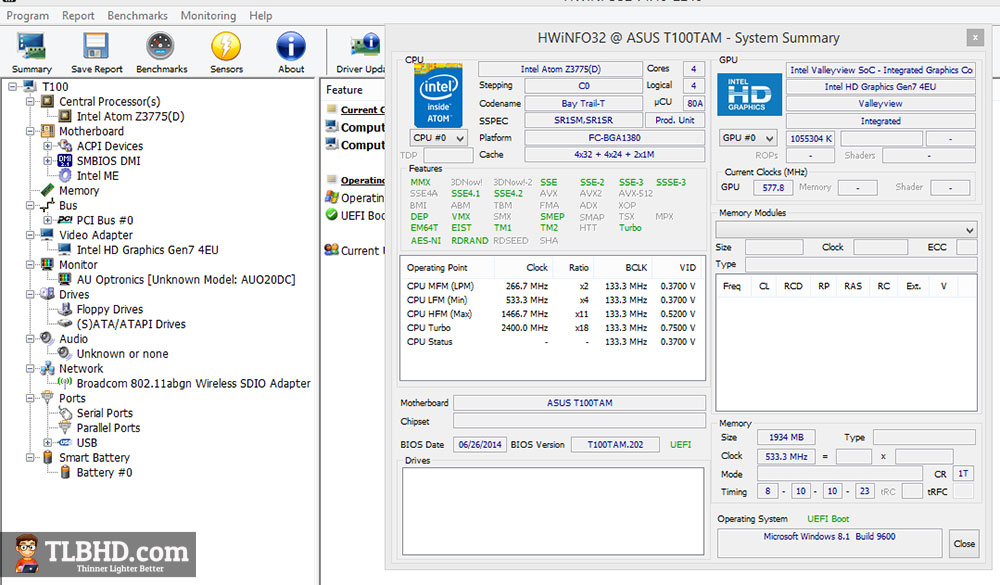
Task: Select the Parallel Ports icon
Action: pyautogui.click(x=65, y=428)
